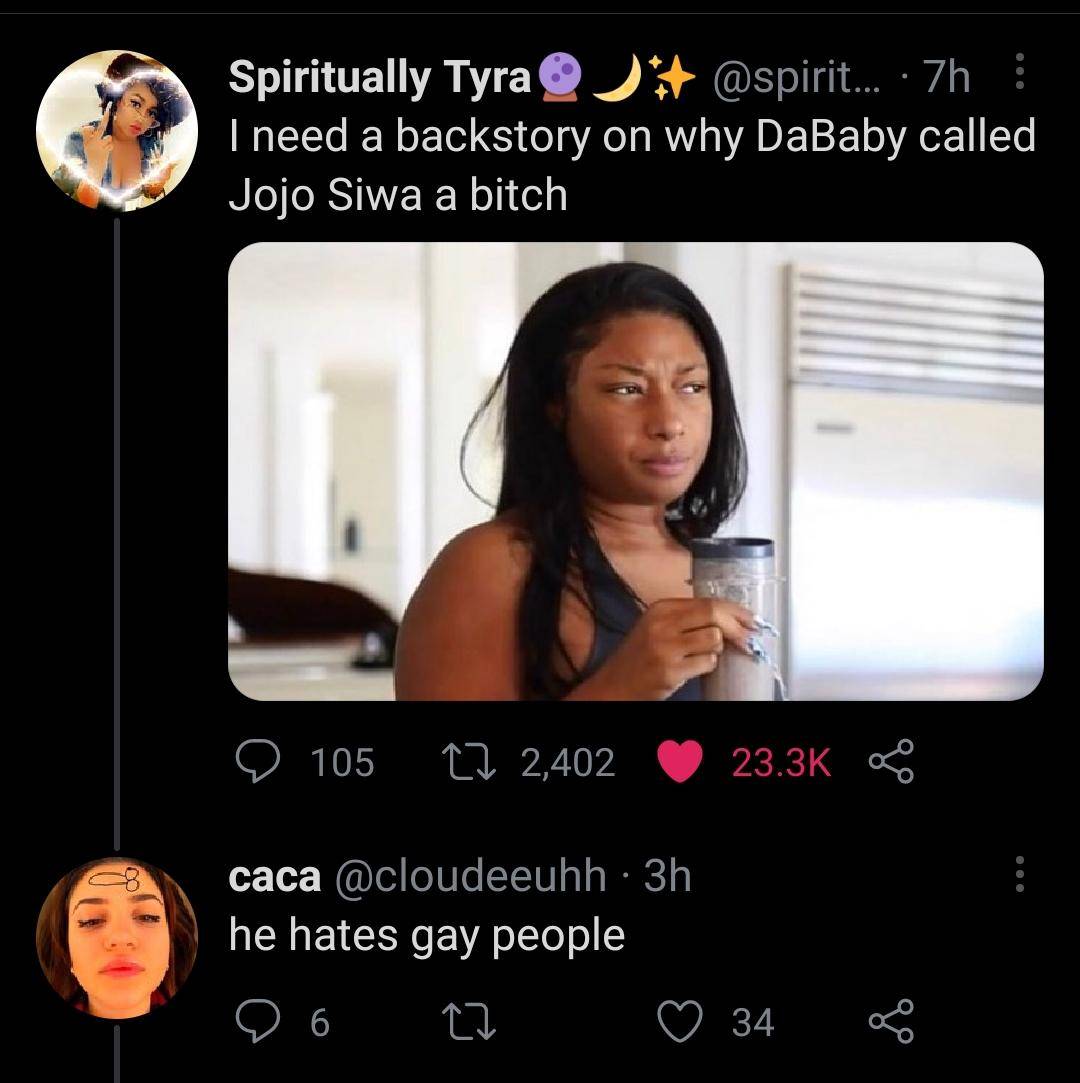Reply to caca's comment
This screenshot has width=1080, height=1083.
258,1021
